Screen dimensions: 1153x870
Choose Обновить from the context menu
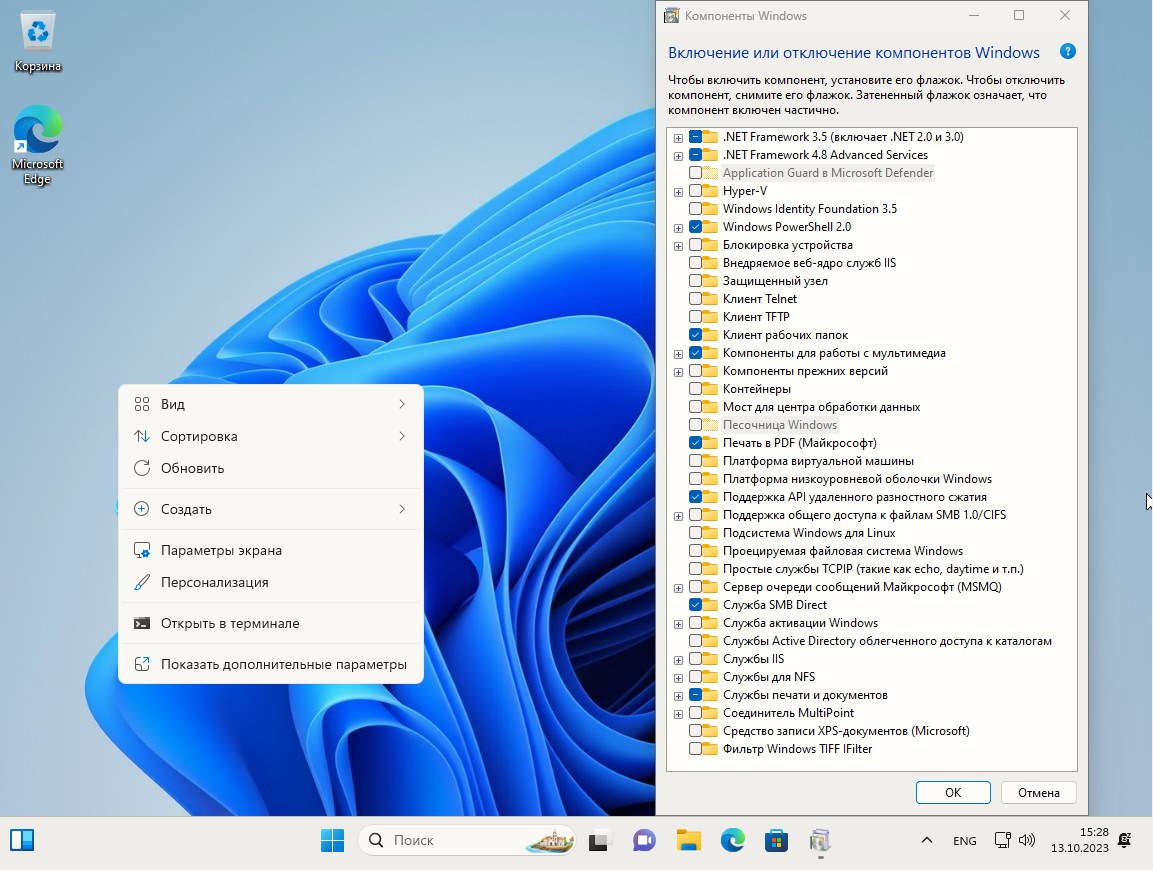click(271, 468)
